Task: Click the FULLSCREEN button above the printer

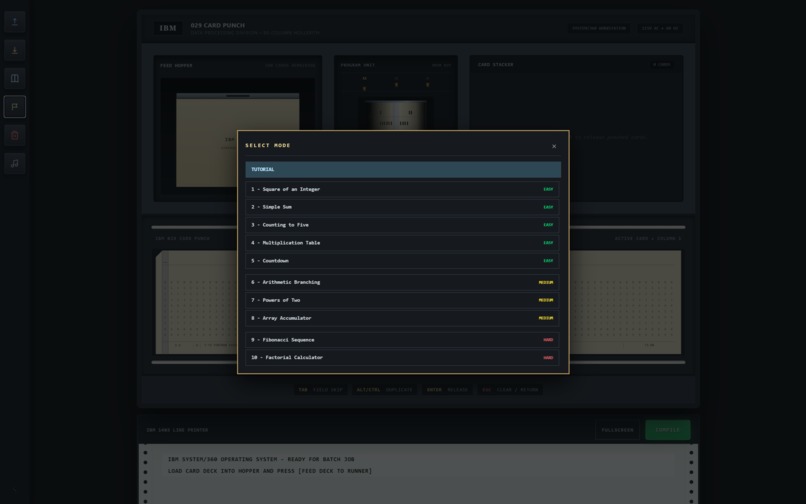Action: pos(617,430)
